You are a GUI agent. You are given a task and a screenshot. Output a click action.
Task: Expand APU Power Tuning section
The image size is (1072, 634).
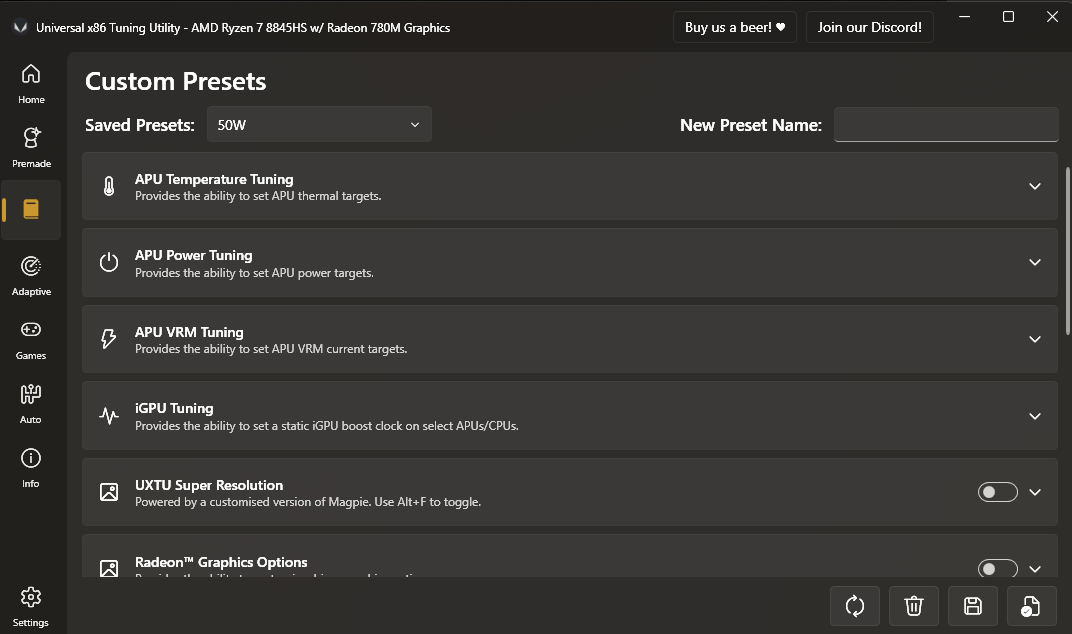click(1034, 263)
